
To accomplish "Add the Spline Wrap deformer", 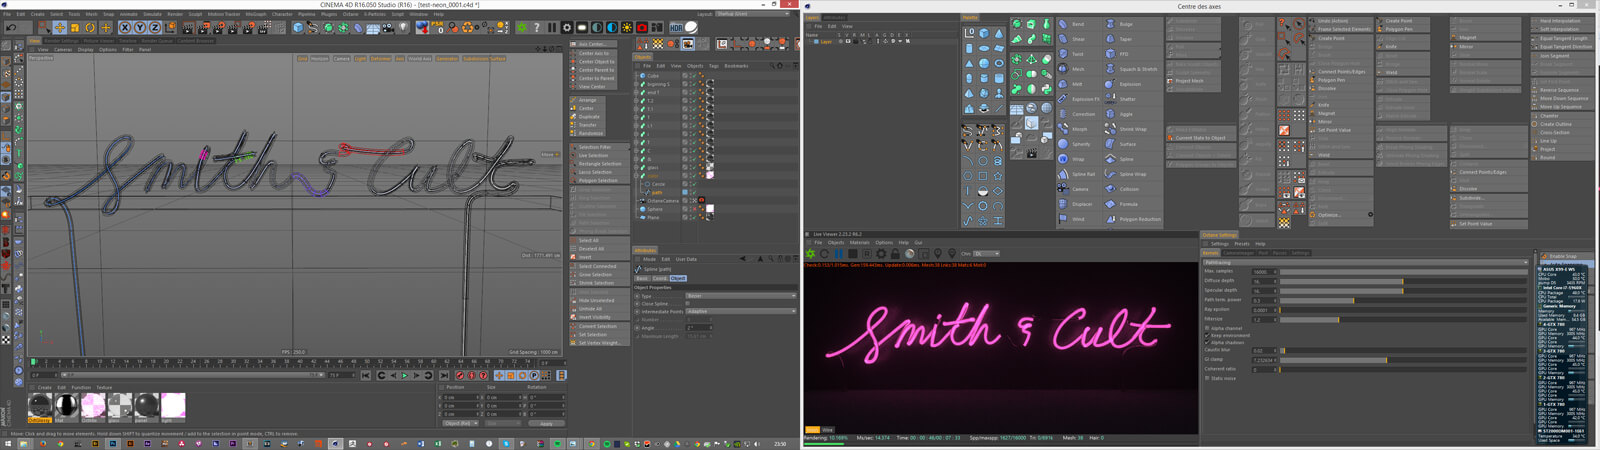I will click(1132, 174).
